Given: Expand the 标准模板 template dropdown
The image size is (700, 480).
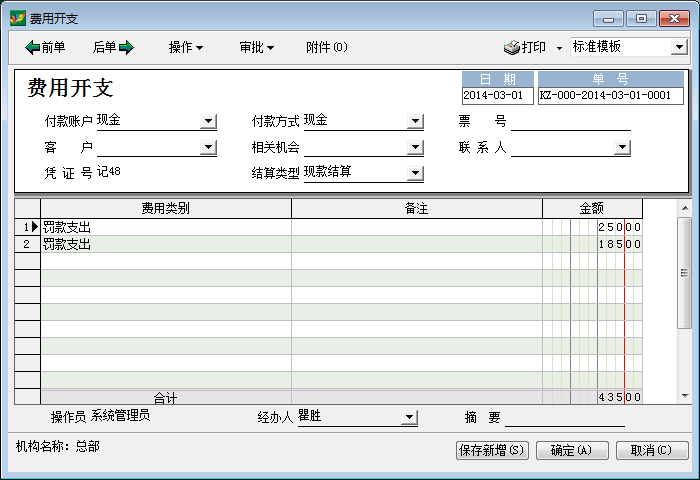Looking at the screenshot, I should pyautogui.click(x=679, y=47).
